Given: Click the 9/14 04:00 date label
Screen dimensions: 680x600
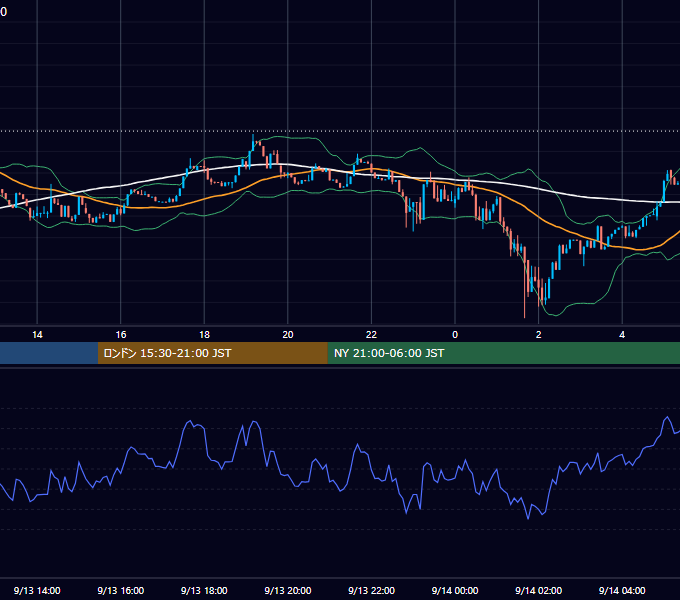Looking at the screenshot, I should pos(622,590).
